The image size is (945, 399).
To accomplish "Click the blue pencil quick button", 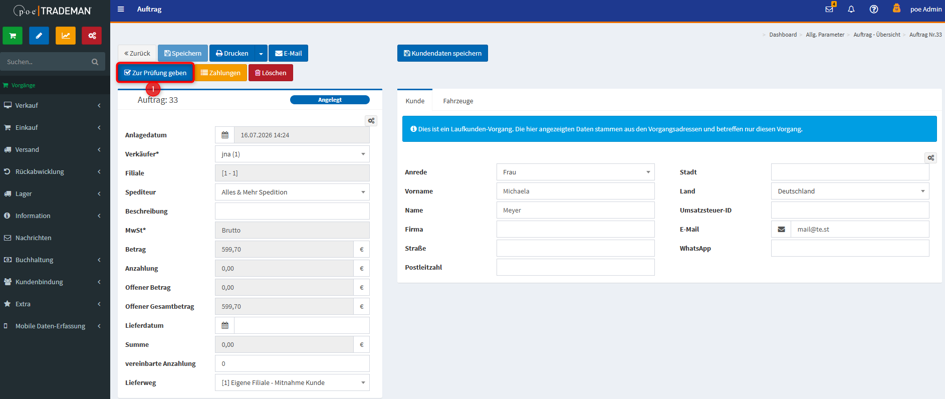I will click(x=39, y=36).
